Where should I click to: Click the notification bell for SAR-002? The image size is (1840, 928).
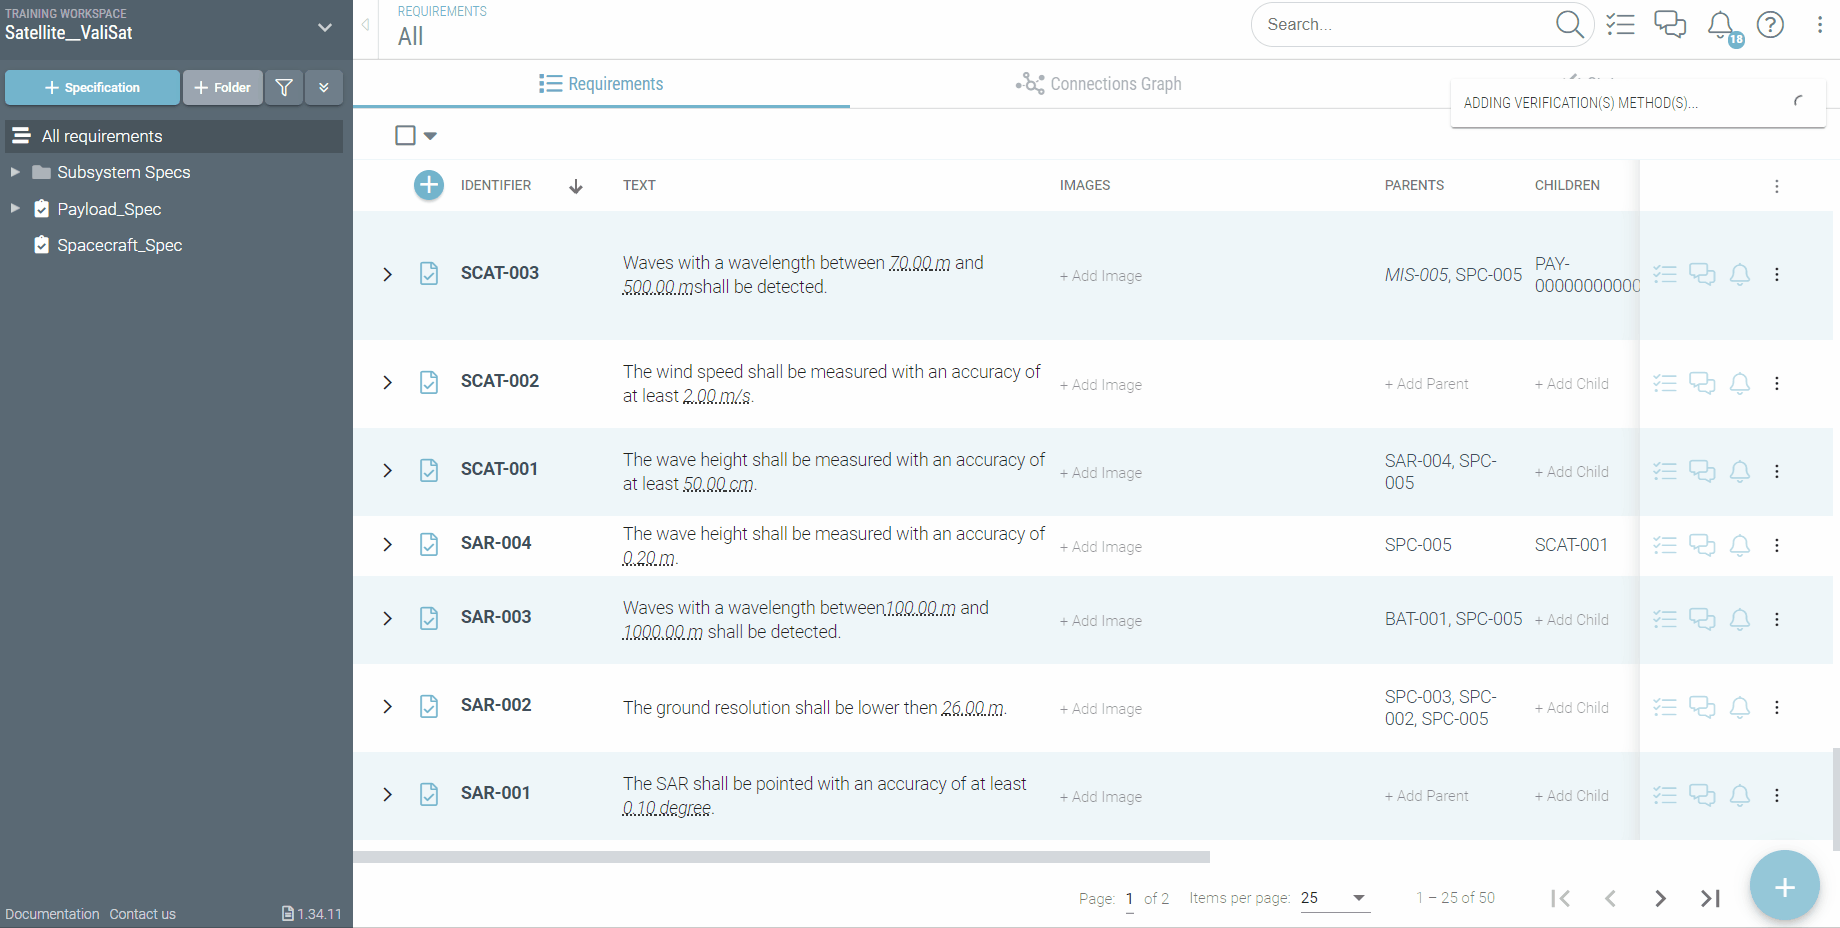[x=1740, y=708]
